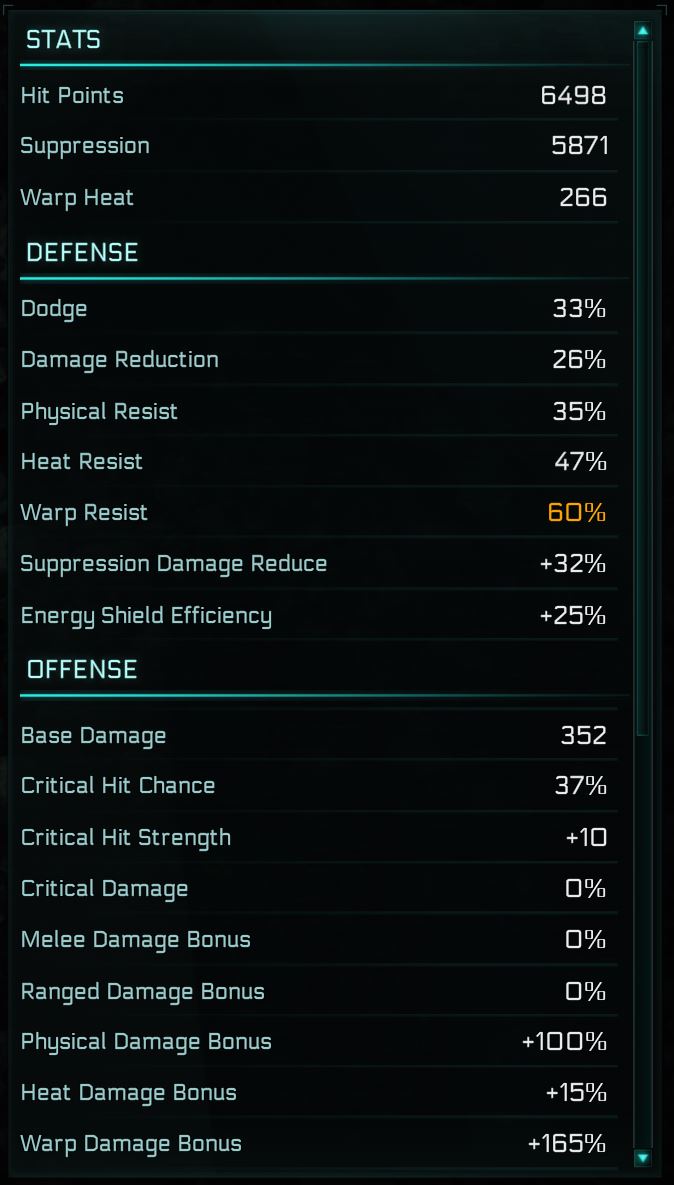Click the scroll down arrow icon
Screen dimensions: 674x1185
click(643, 1158)
